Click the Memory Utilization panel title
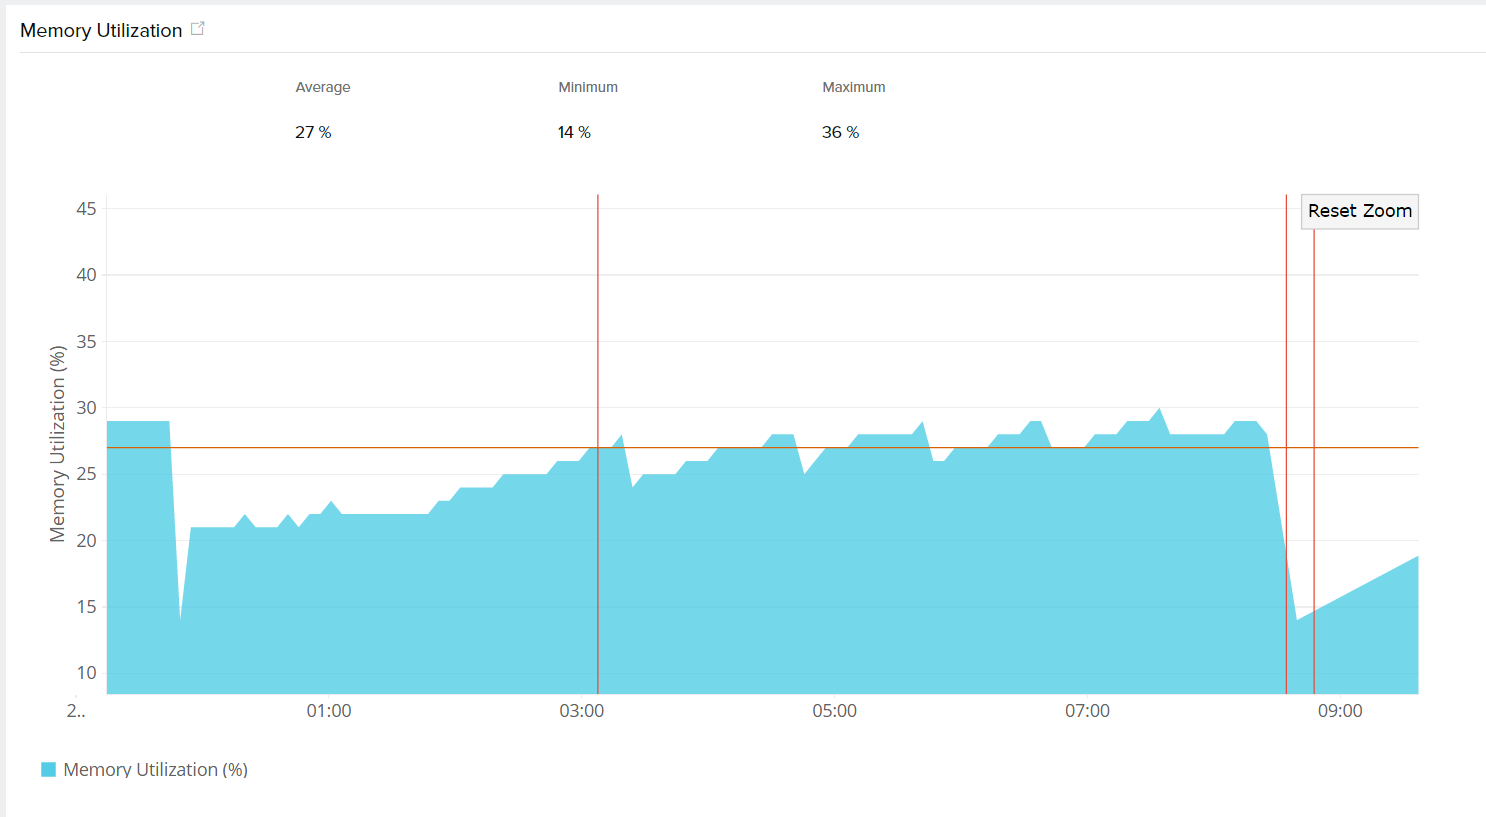The image size is (1486, 817). click(x=101, y=31)
